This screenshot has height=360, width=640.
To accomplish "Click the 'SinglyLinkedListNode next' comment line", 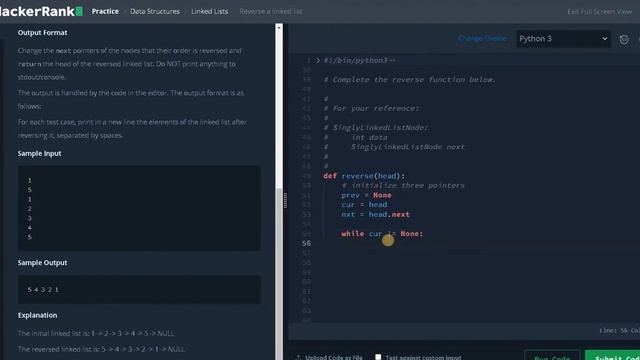I will coord(394,147).
